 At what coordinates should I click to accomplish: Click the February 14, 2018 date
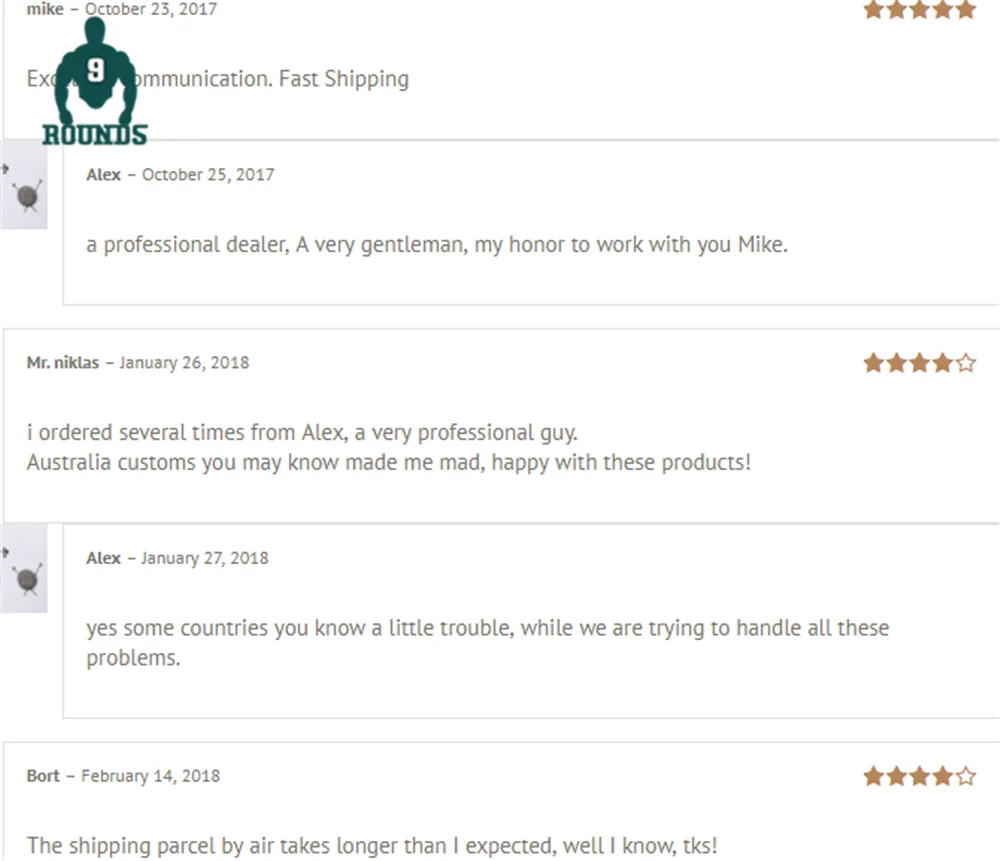click(151, 776)
